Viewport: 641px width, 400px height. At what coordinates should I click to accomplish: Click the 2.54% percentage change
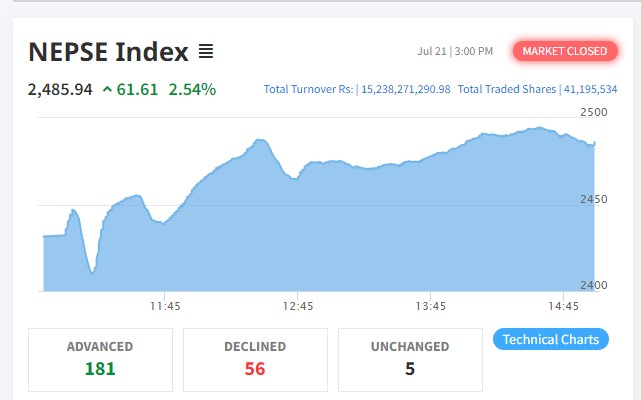pyautogui.click(x=192, y=90)
